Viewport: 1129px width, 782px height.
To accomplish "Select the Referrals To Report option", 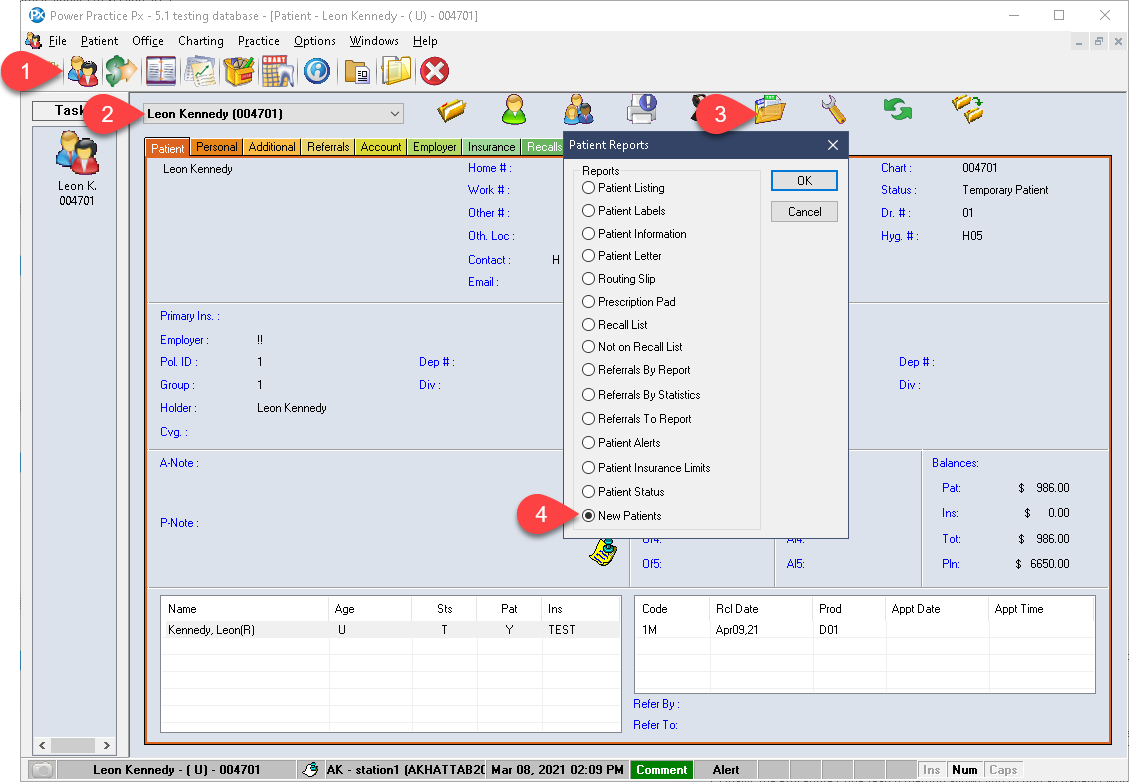I will [637, 418].
